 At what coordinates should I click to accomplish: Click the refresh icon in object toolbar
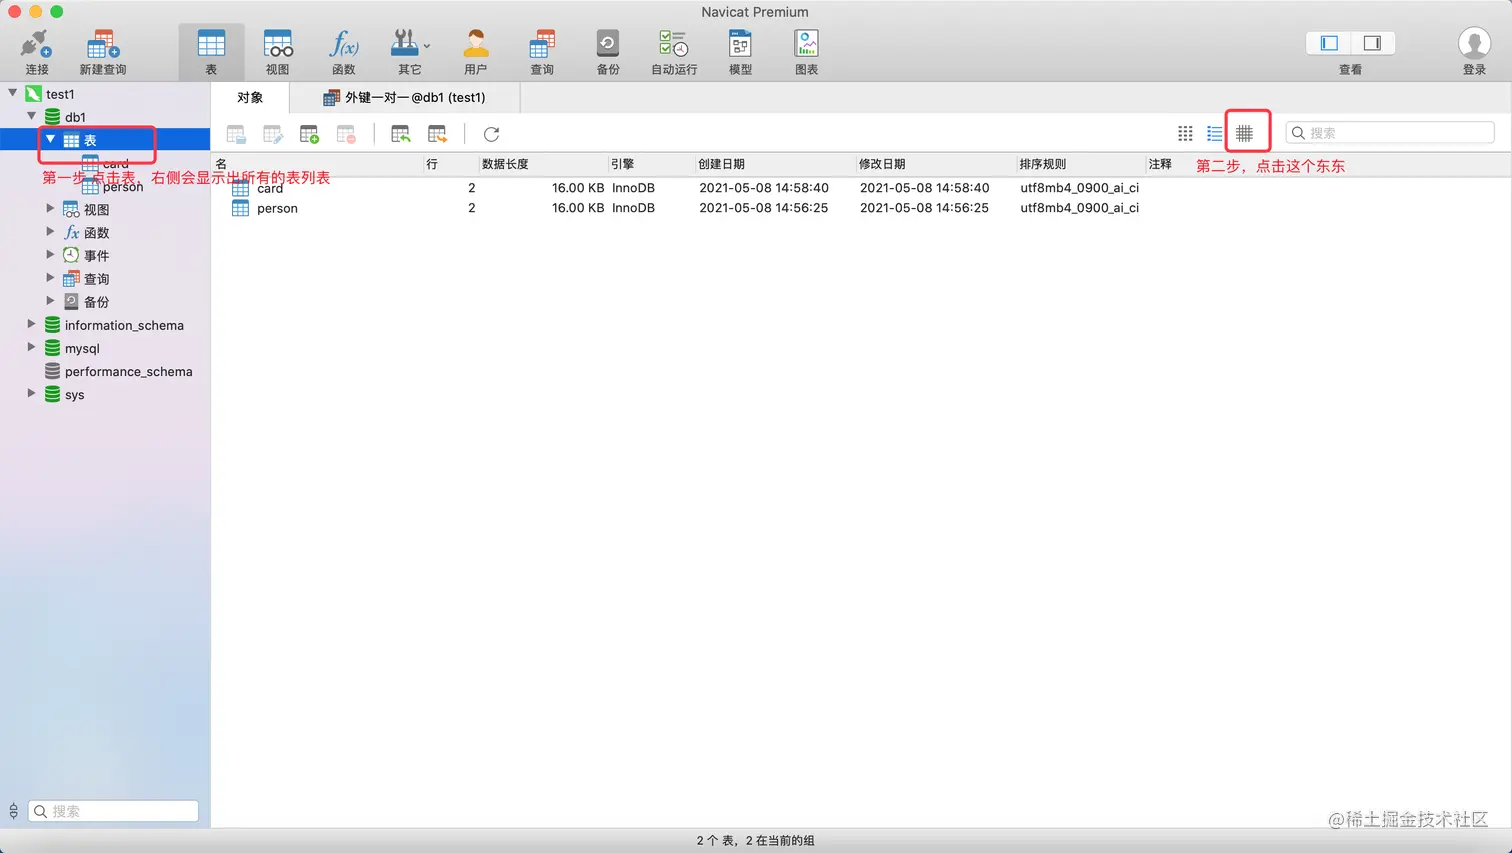pos(491,134)
